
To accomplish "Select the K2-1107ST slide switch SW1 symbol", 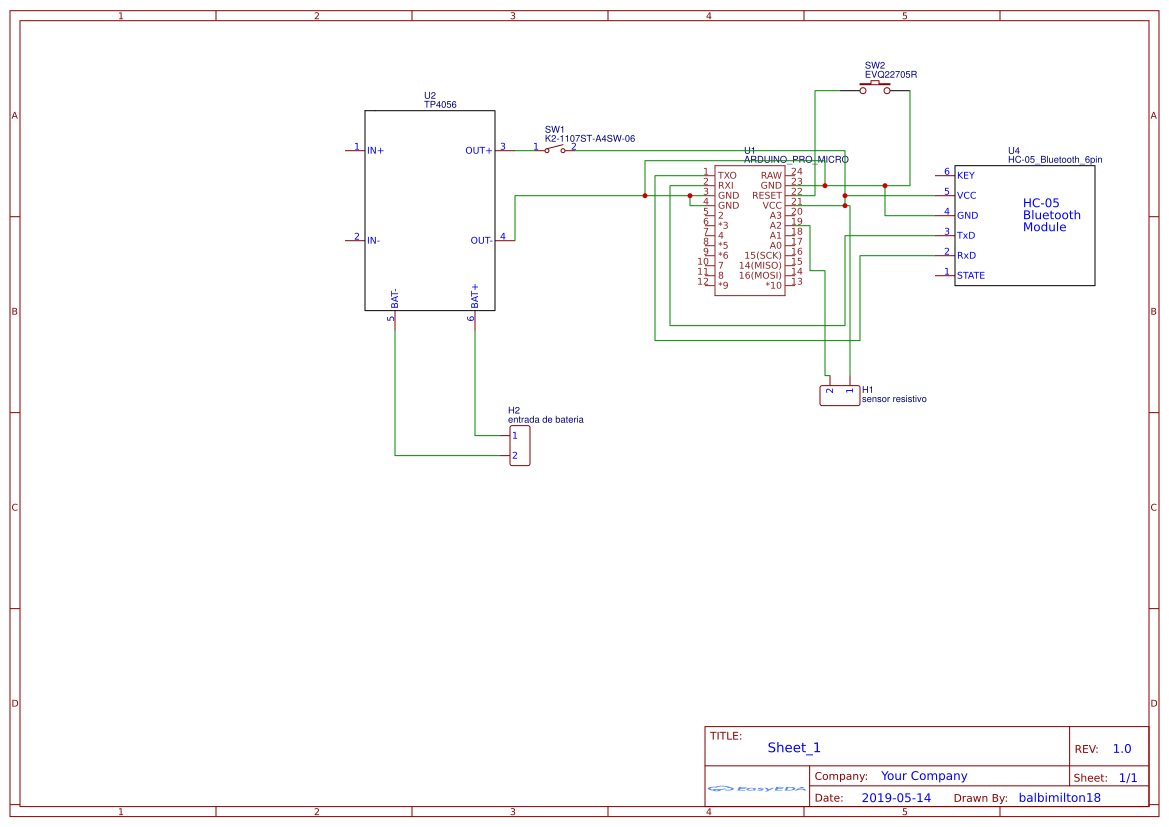I will pyautogui.click(x=556, y=147).
